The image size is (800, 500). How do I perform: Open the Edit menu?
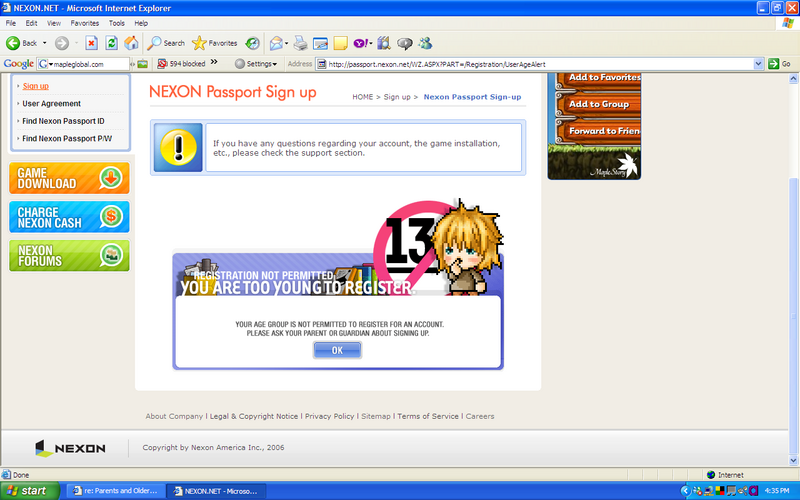pyautogui.click(x=32, y=23)
